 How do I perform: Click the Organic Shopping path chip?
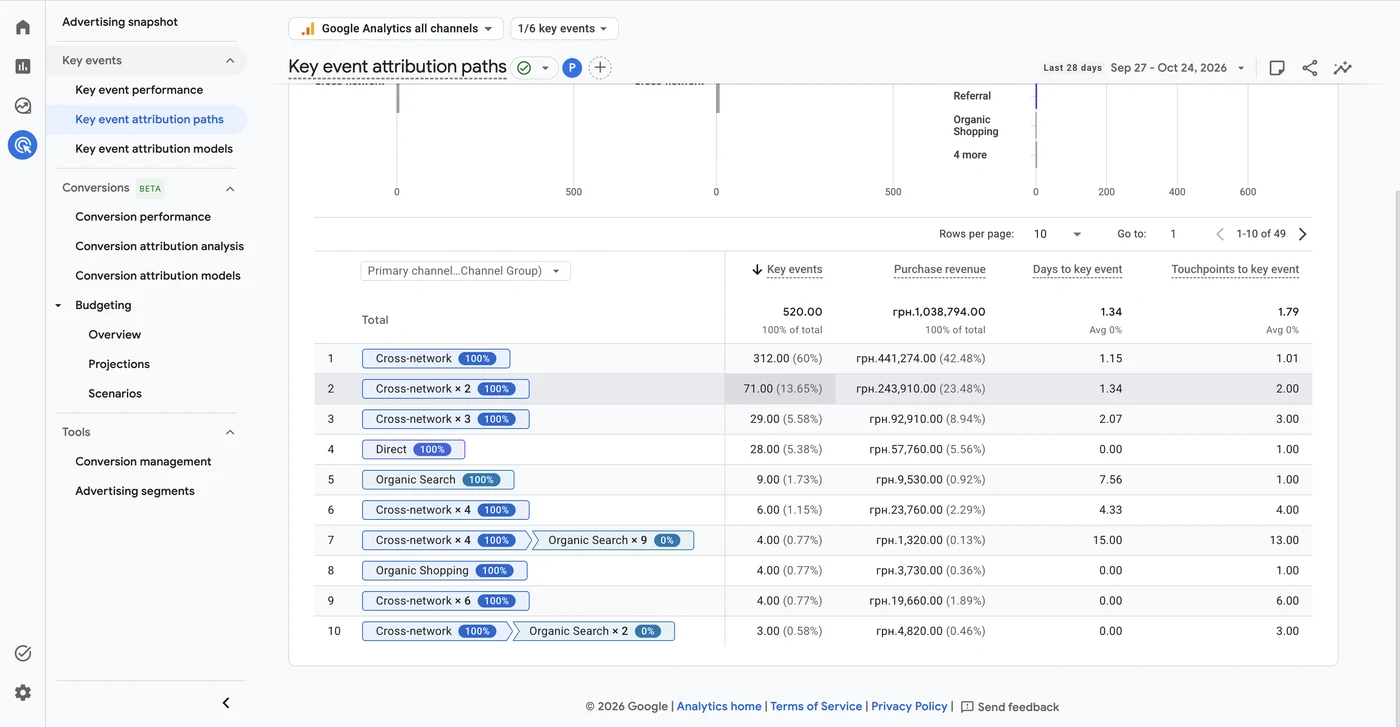pyautogui.click(x=444, y=571)
